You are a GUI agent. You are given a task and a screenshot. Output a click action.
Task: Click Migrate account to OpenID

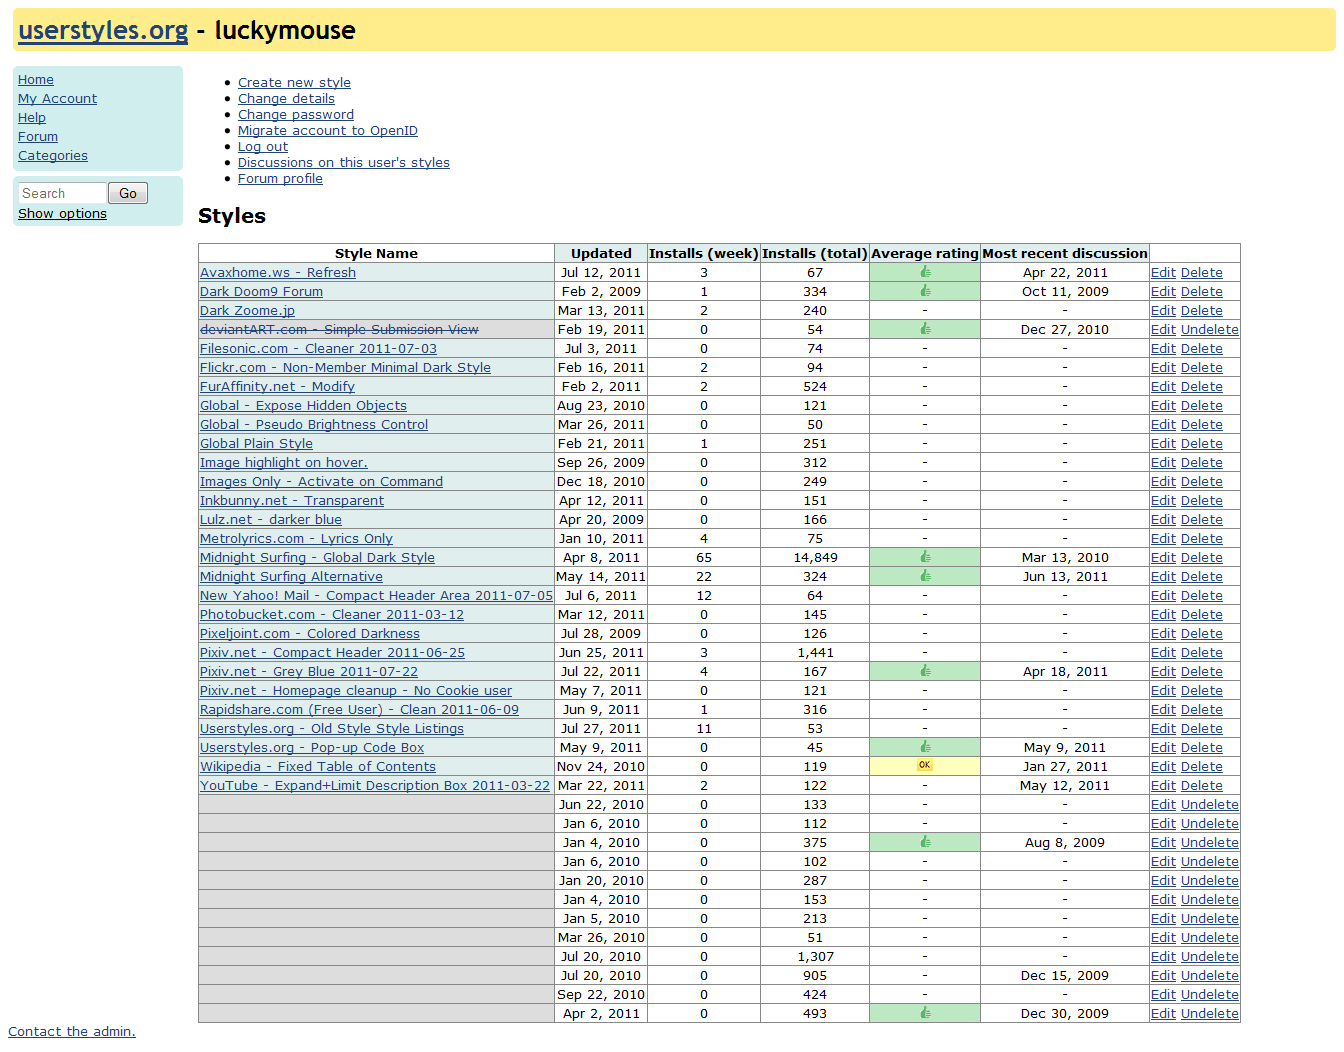328,131
